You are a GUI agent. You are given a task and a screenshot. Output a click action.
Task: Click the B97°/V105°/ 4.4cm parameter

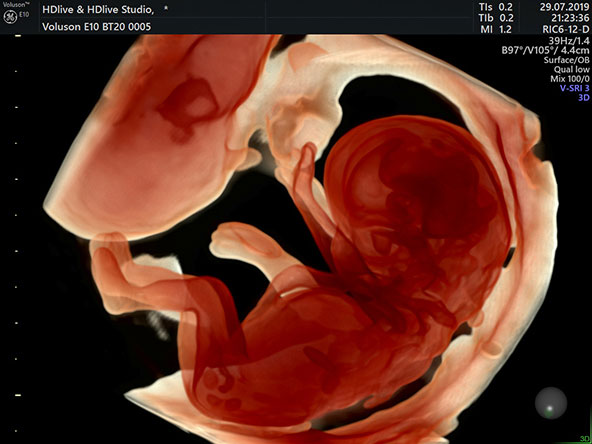(545, 50)
